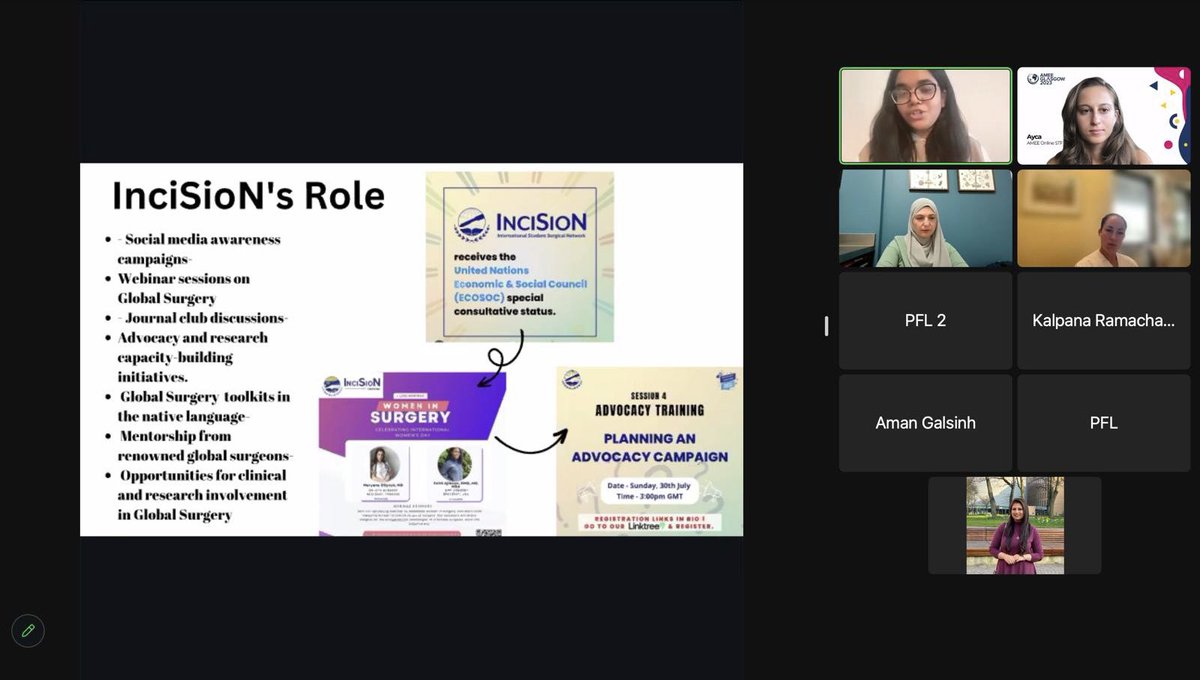Image resolution: width=1200 pixels, height=680 pixels.
Task: Click the panel divider handle beside shared screen
Action: pyautogui.click(x=826, y=326)
